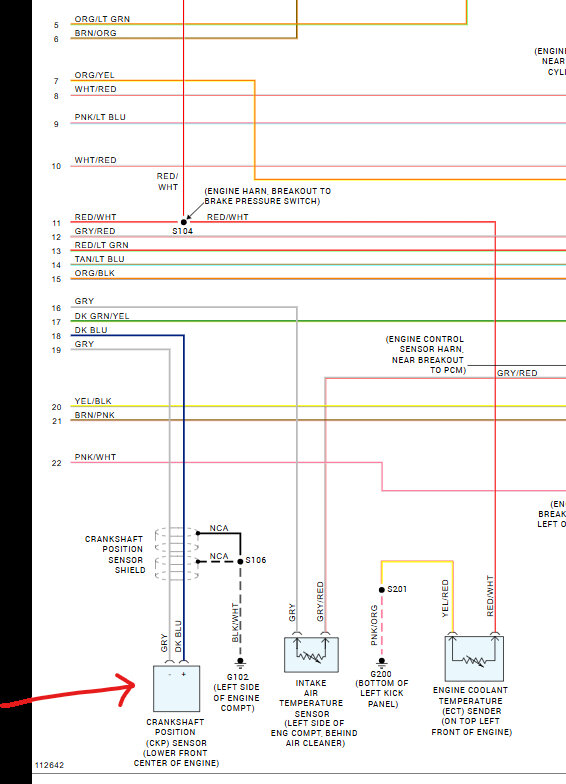Click the vertical PNK/ORG wire label
This screenshot has width=566, height=784.
(x=374, y=625)
